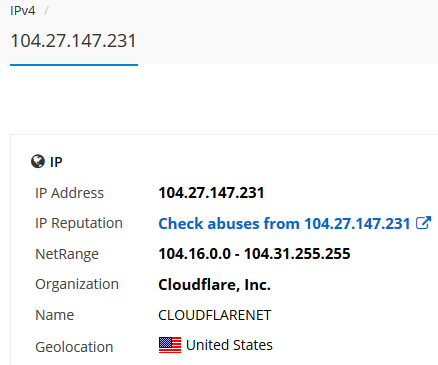Click the external link icon after abuse link
Screen dimensions: 438x365
click(423, 223)
